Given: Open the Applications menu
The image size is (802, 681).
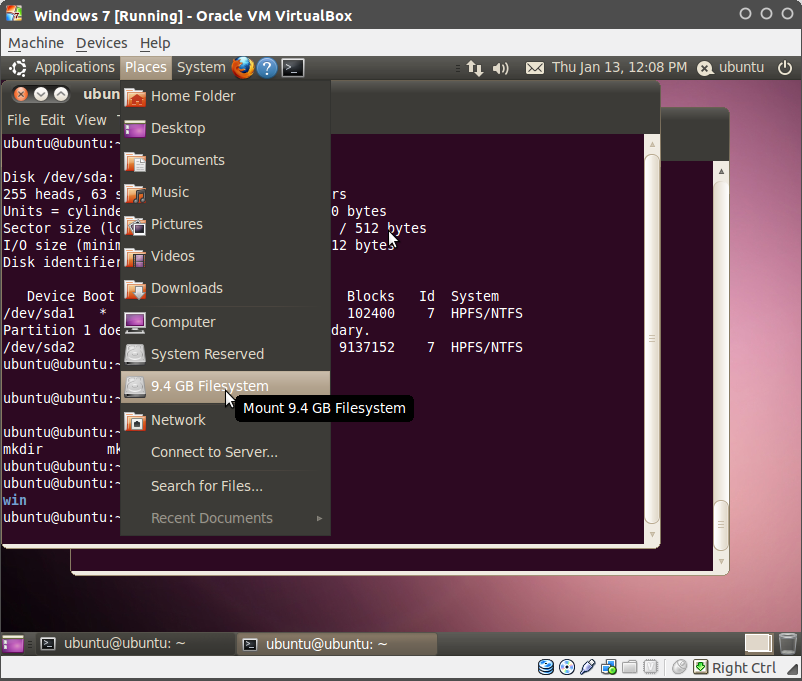Looking at the screenshot, I should point(75,68).
